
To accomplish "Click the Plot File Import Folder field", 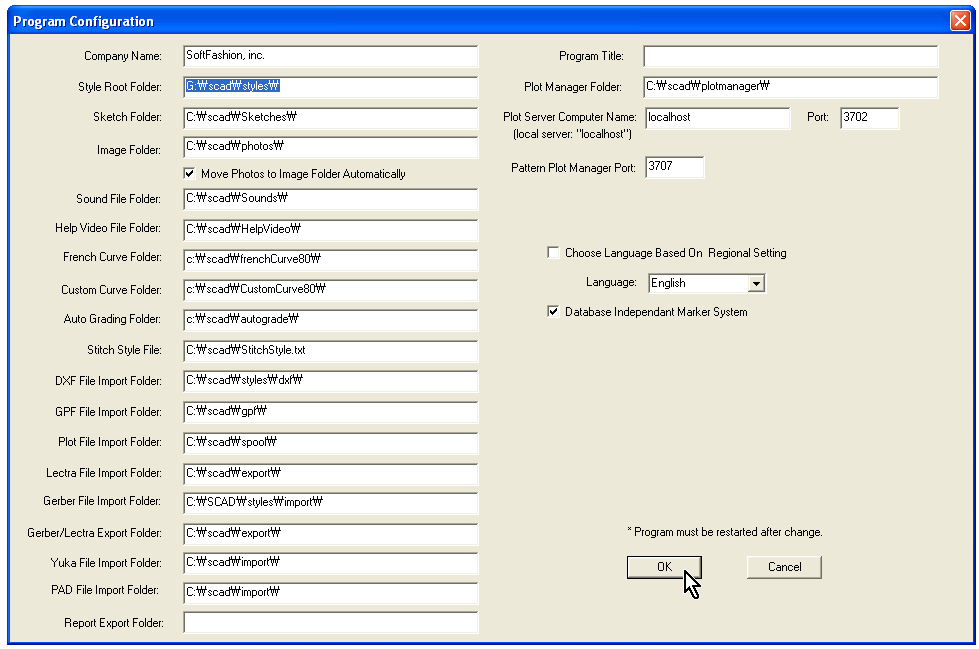I will click(x=331, y=442).
